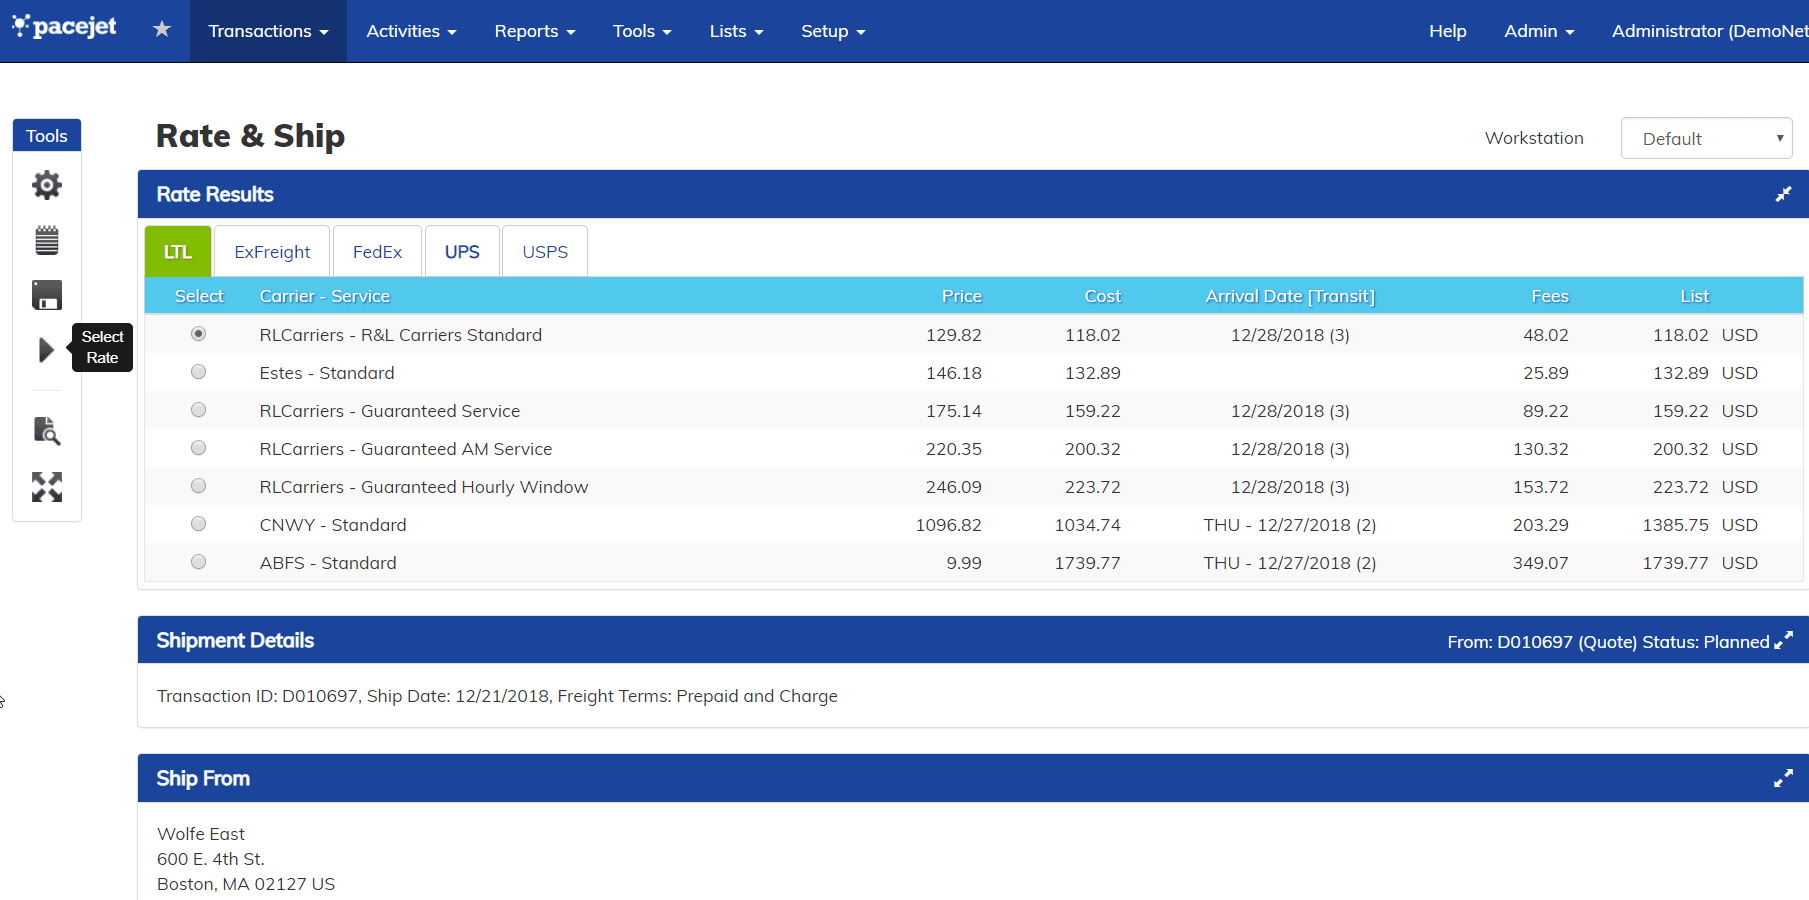Viewport: 1809px width, 900px height.
Task: Click the Help link
Action: pos(1447,31)
